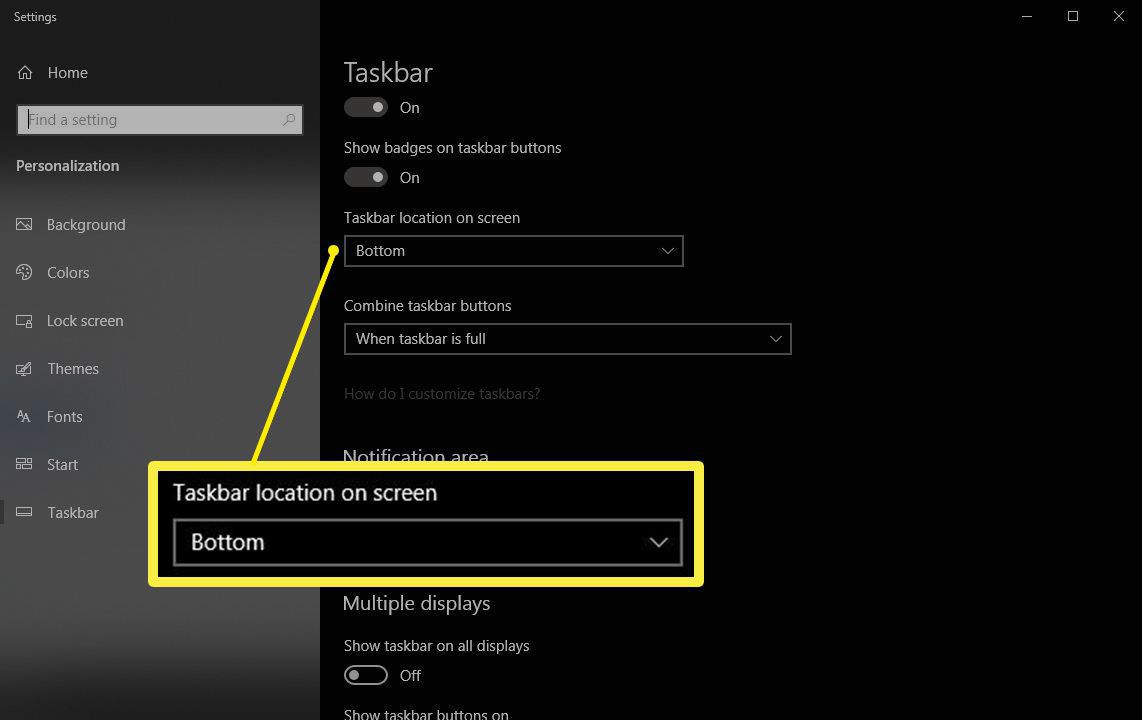Click the Find a setting search box

pos(160,119)
